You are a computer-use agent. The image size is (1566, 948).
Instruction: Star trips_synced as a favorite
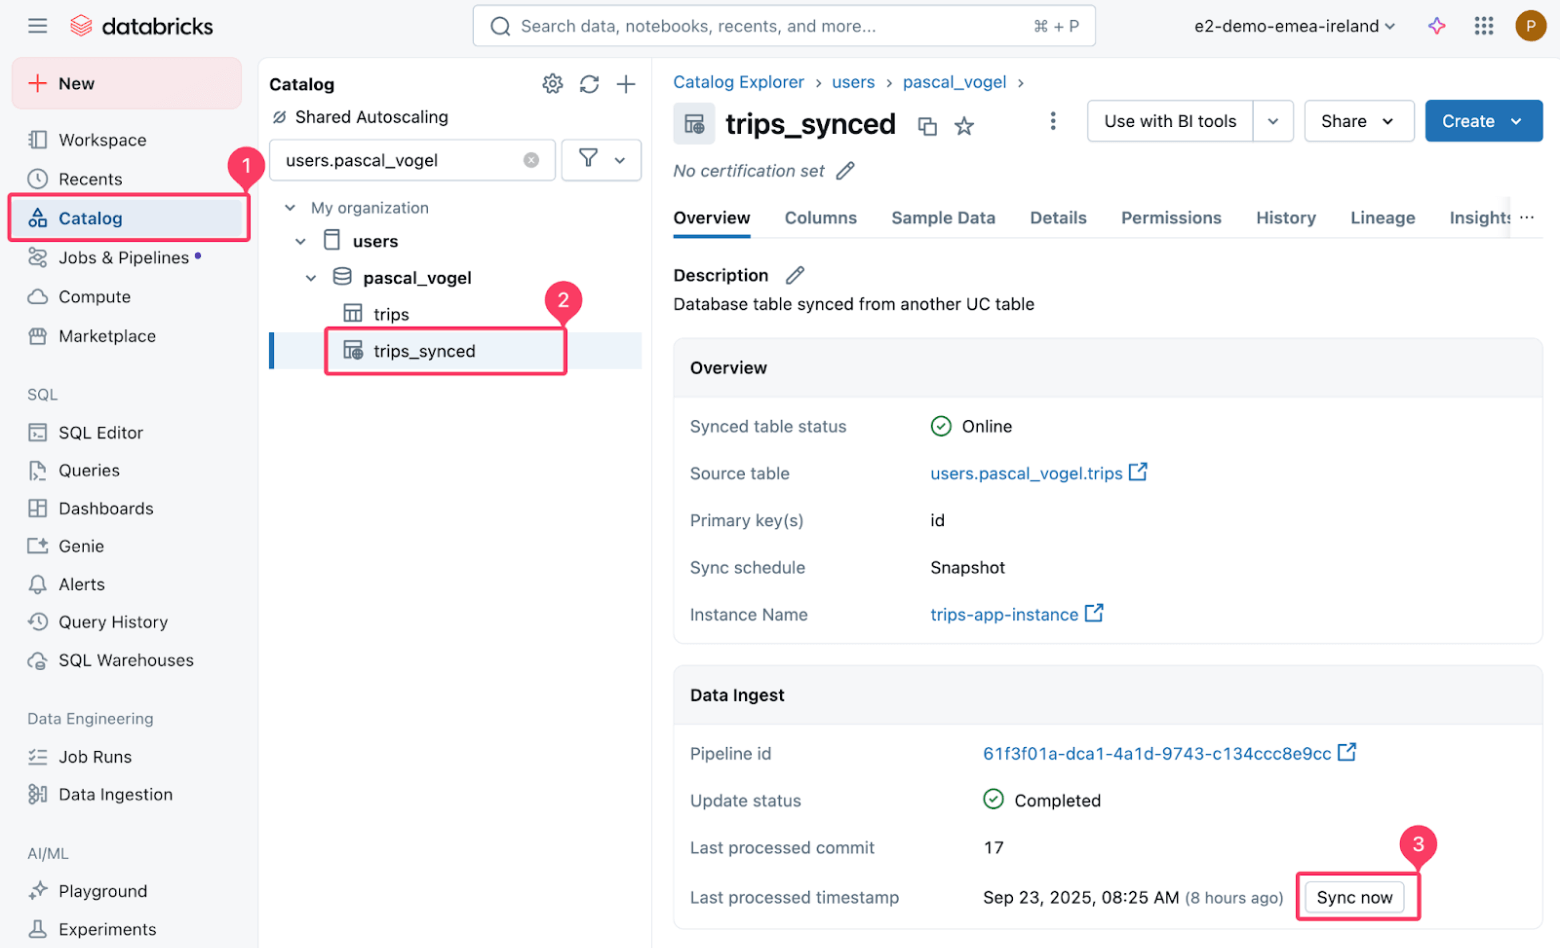(964, 126)
